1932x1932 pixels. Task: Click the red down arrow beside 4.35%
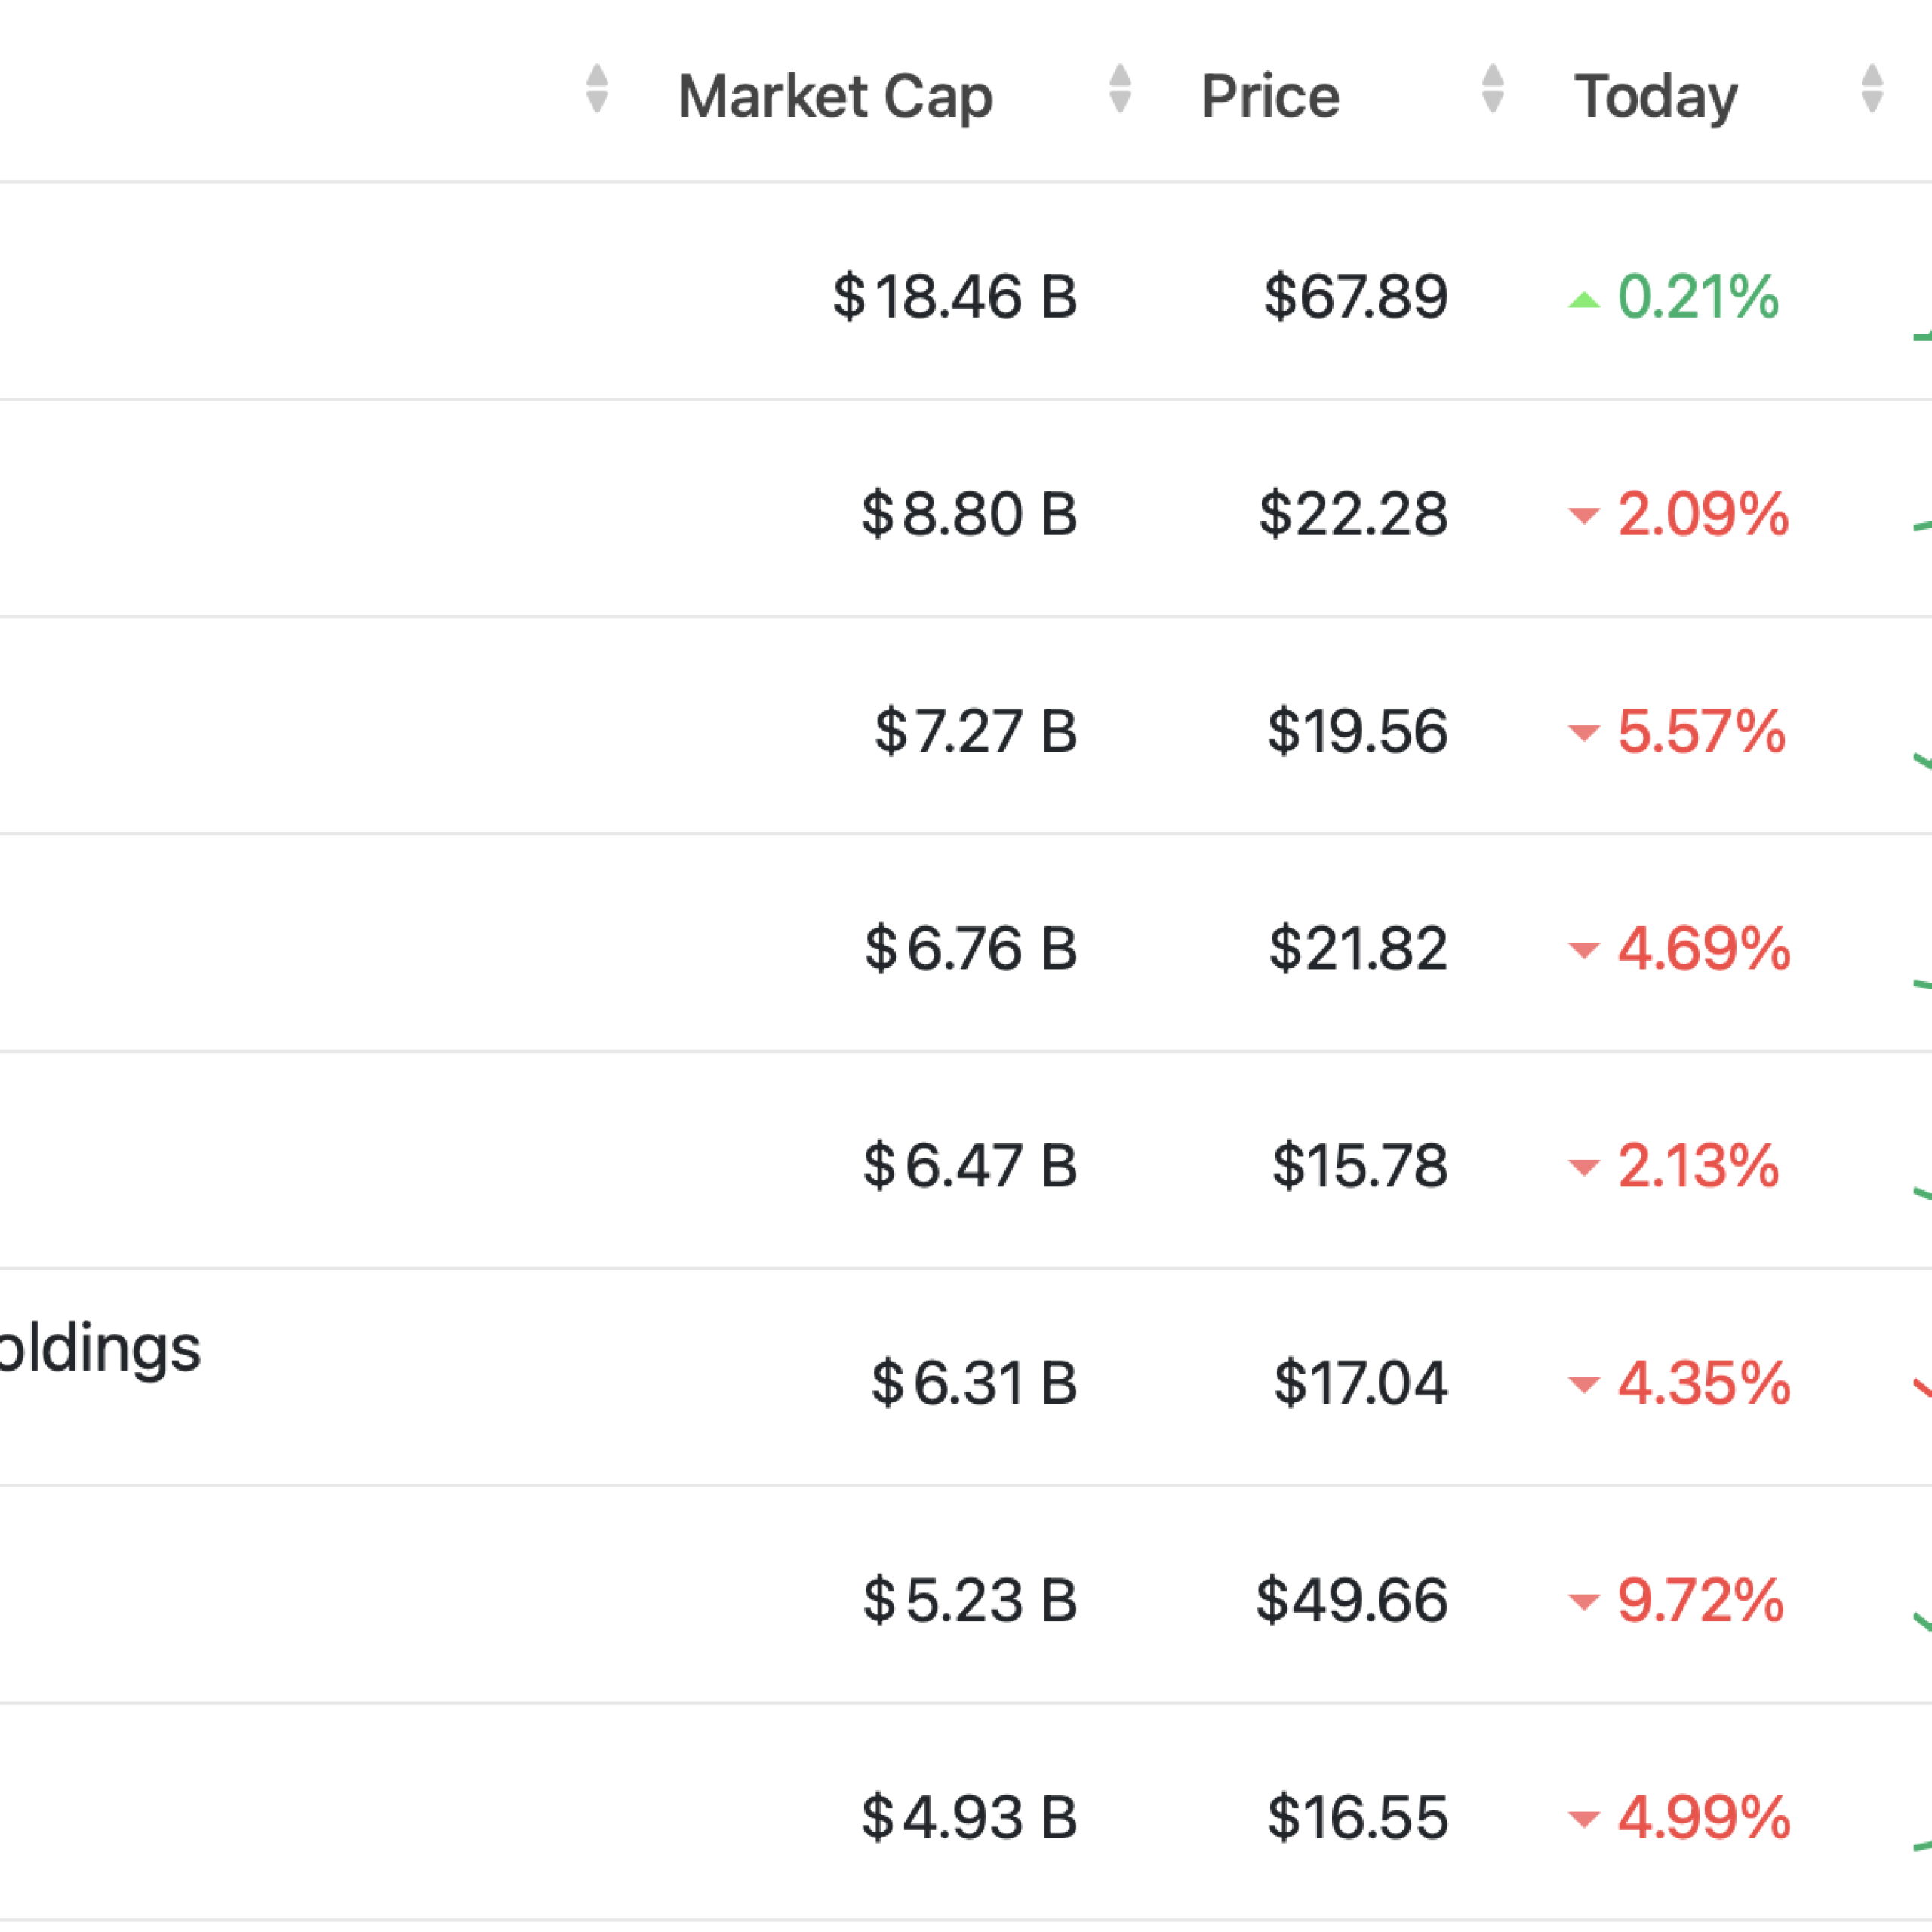coord(1584,1385)
